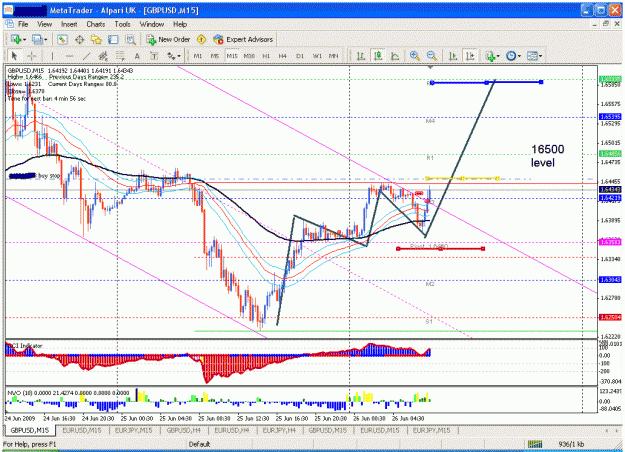
Task: Switch to the GBPUSD,H4 chart tab
Action: [x=183, y=430]
